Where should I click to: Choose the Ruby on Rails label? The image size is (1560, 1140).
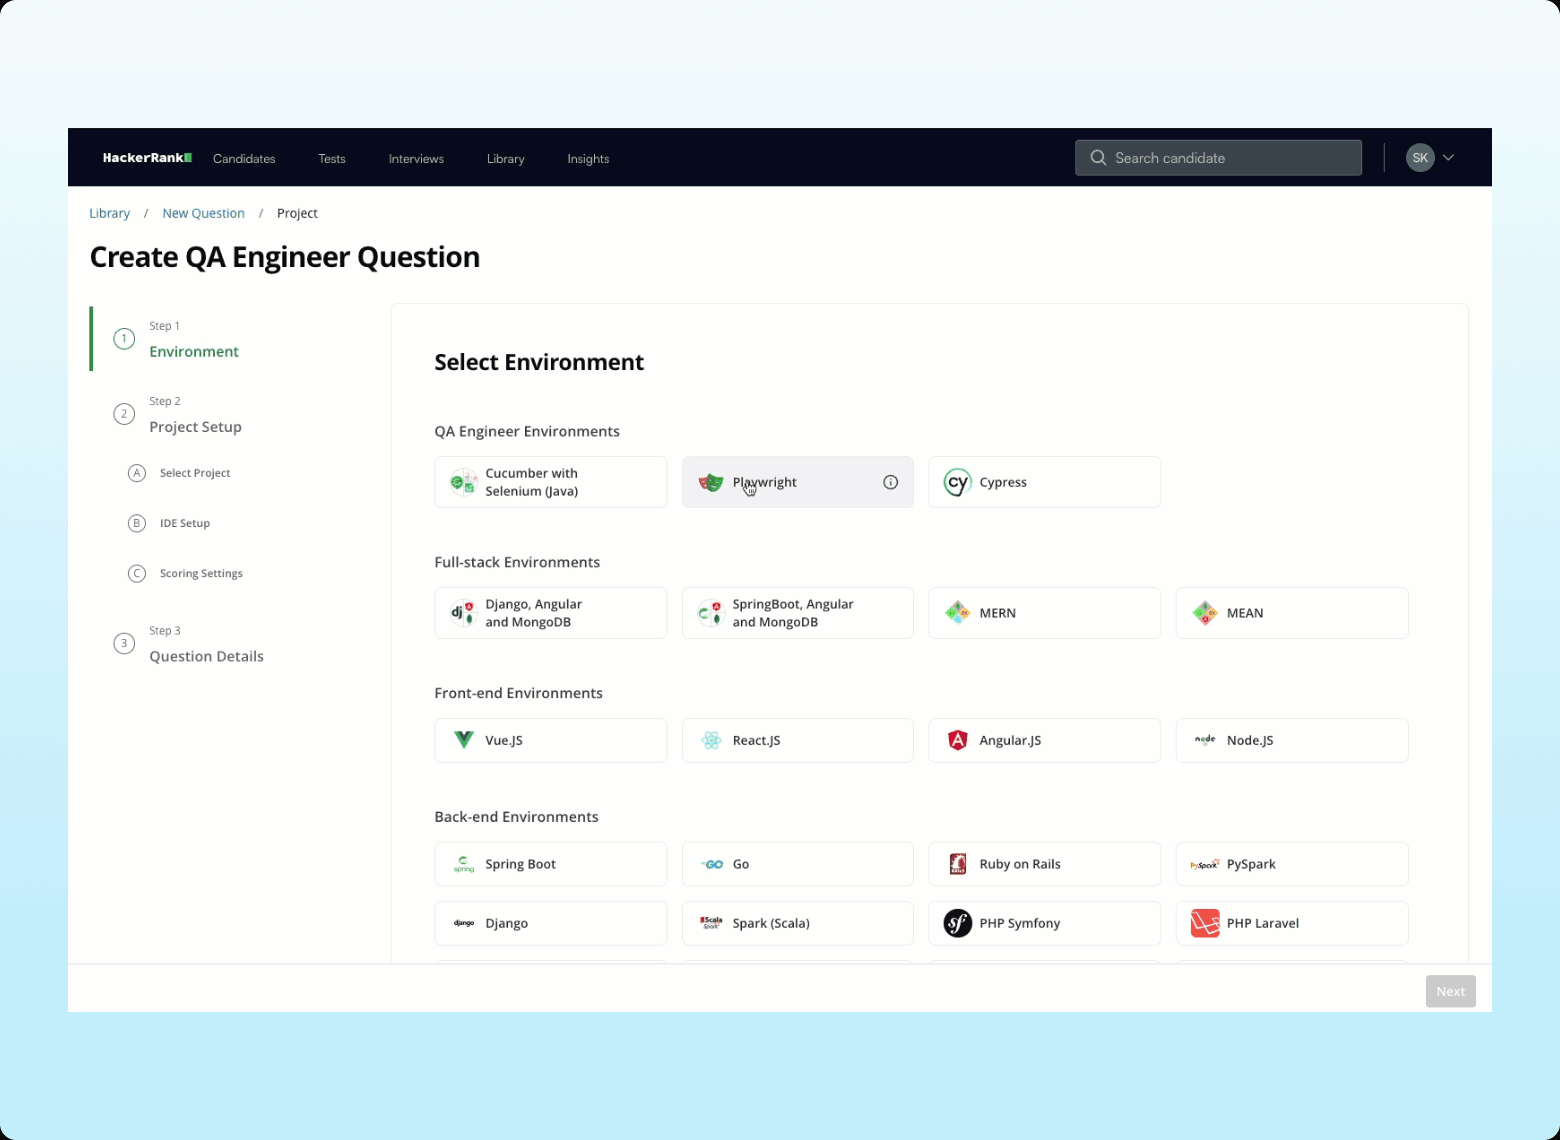(1020, 864)
